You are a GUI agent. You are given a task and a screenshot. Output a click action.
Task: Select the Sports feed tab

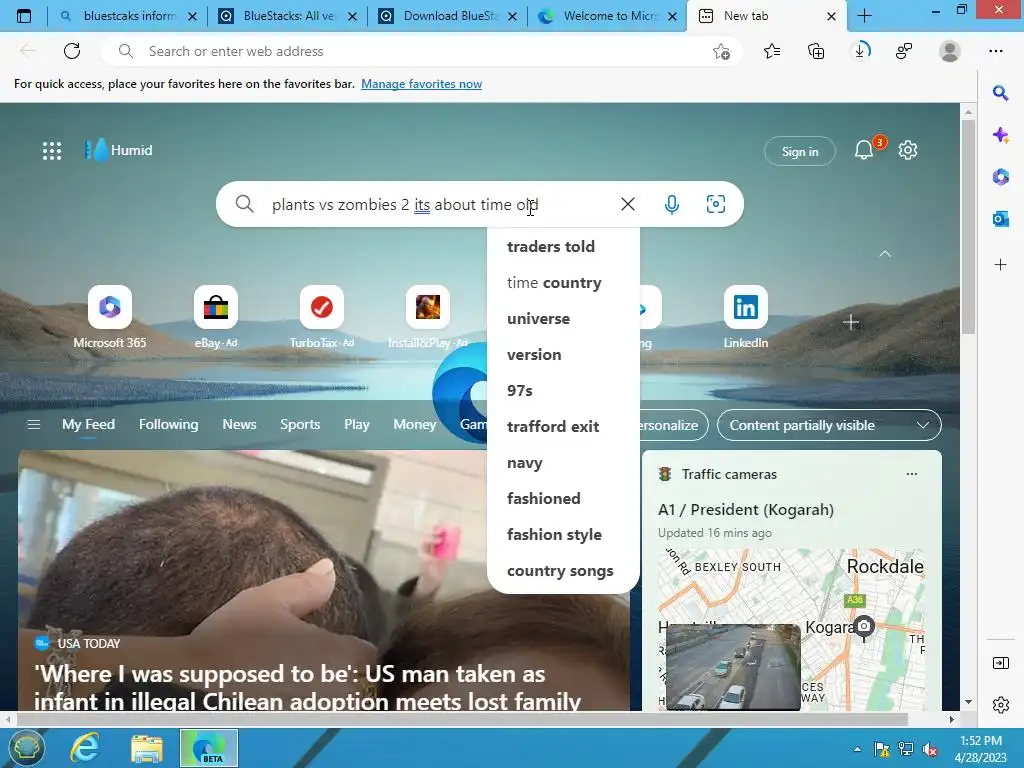[x=300, y=424]
